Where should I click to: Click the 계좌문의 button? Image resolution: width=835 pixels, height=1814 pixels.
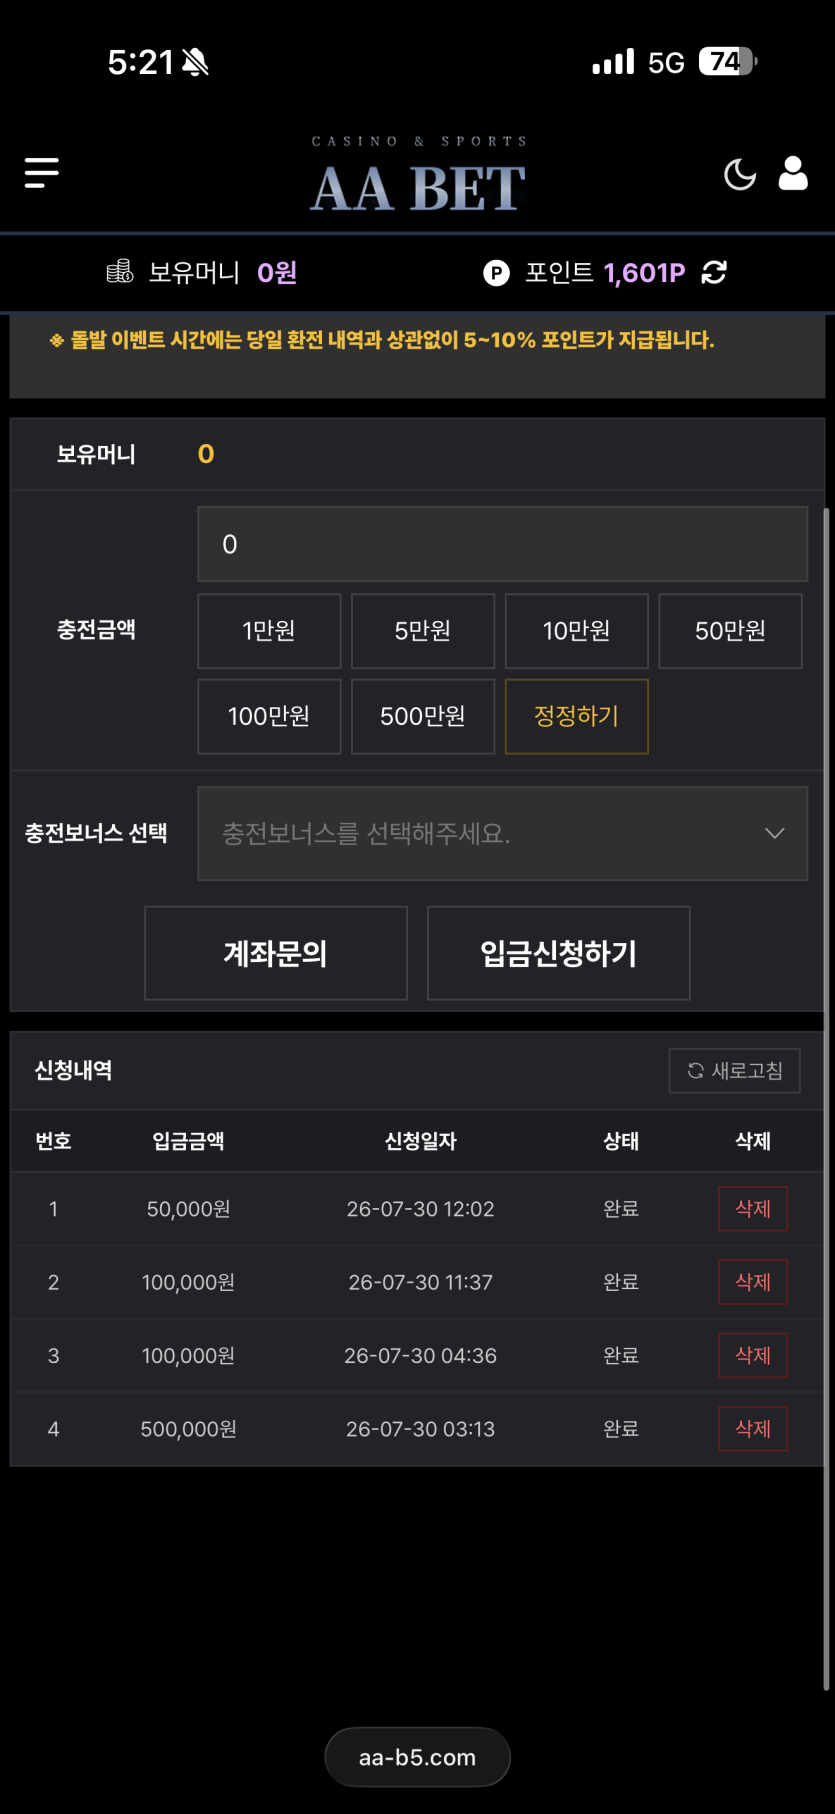click(276, 953)
